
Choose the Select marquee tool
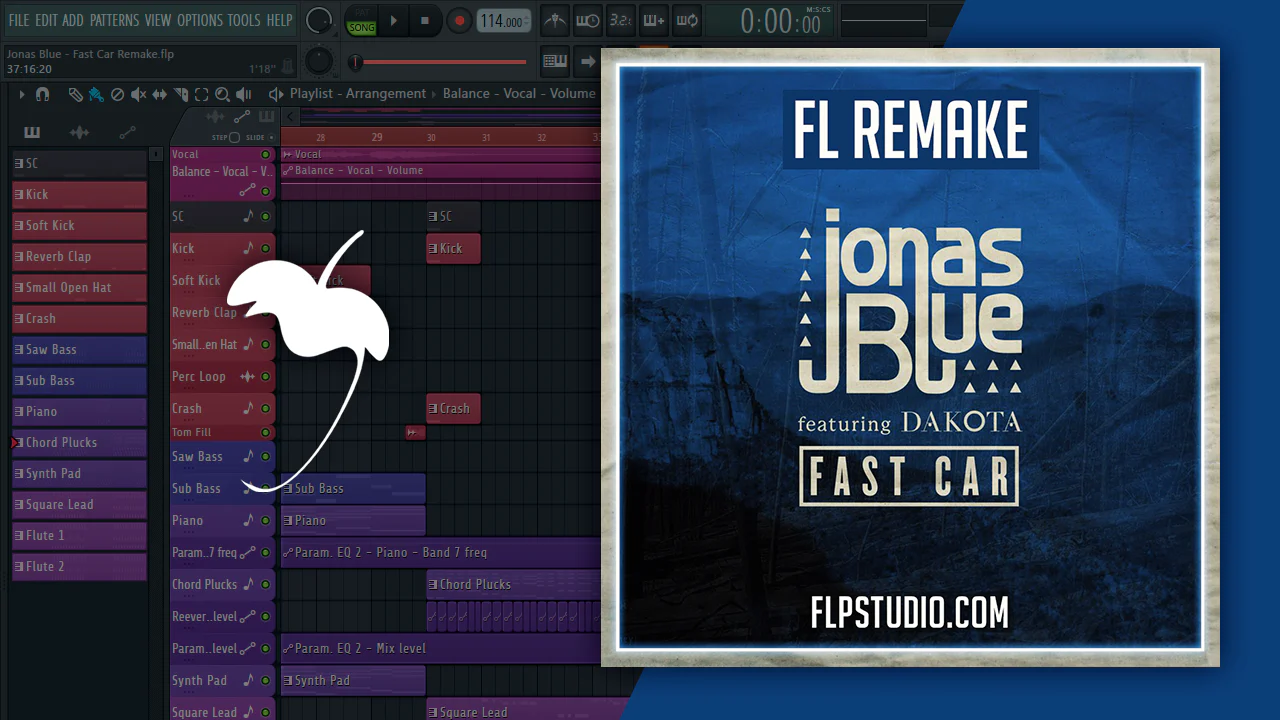tap(201, 94)
